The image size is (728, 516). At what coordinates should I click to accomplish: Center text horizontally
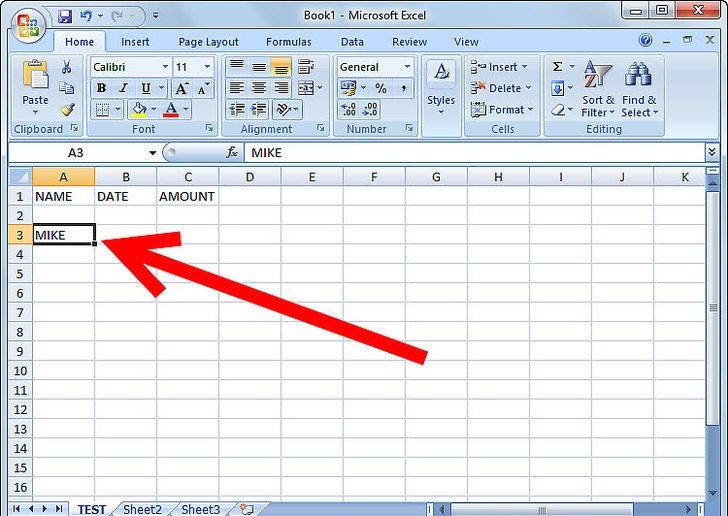(259, 88)
